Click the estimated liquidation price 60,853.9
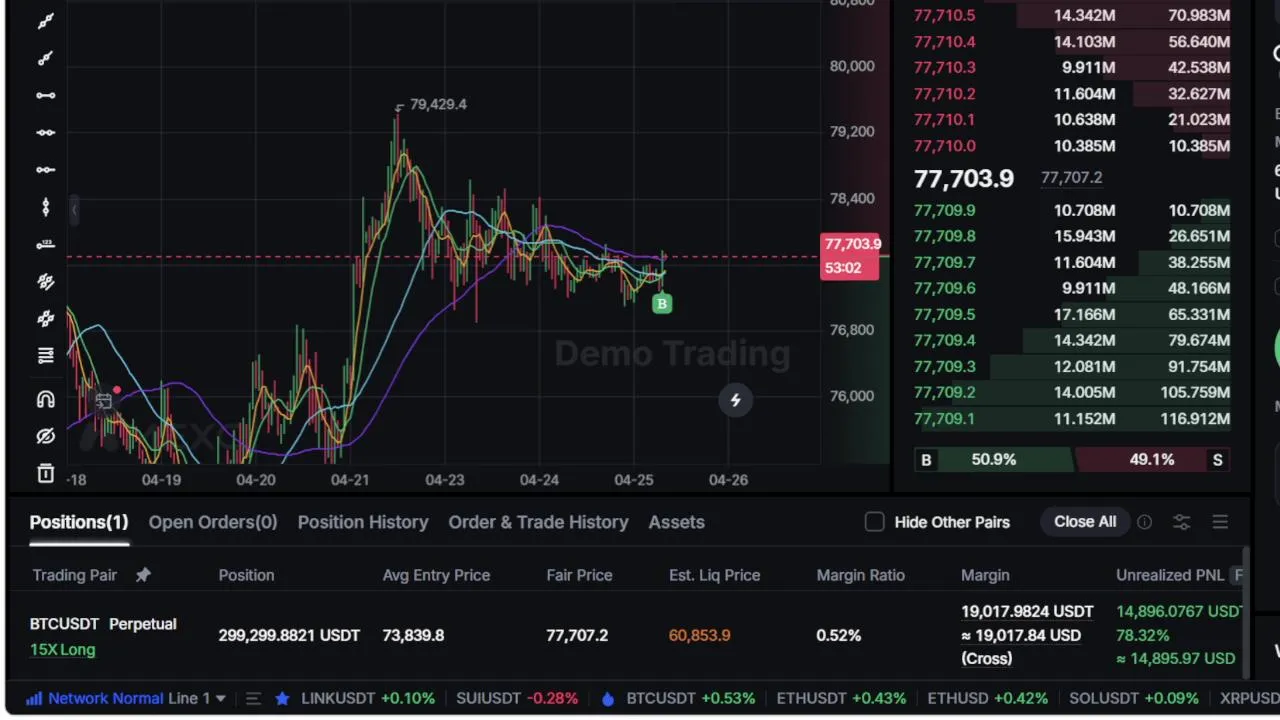This screenshot has width=1280, height=720. click(699, 635)
